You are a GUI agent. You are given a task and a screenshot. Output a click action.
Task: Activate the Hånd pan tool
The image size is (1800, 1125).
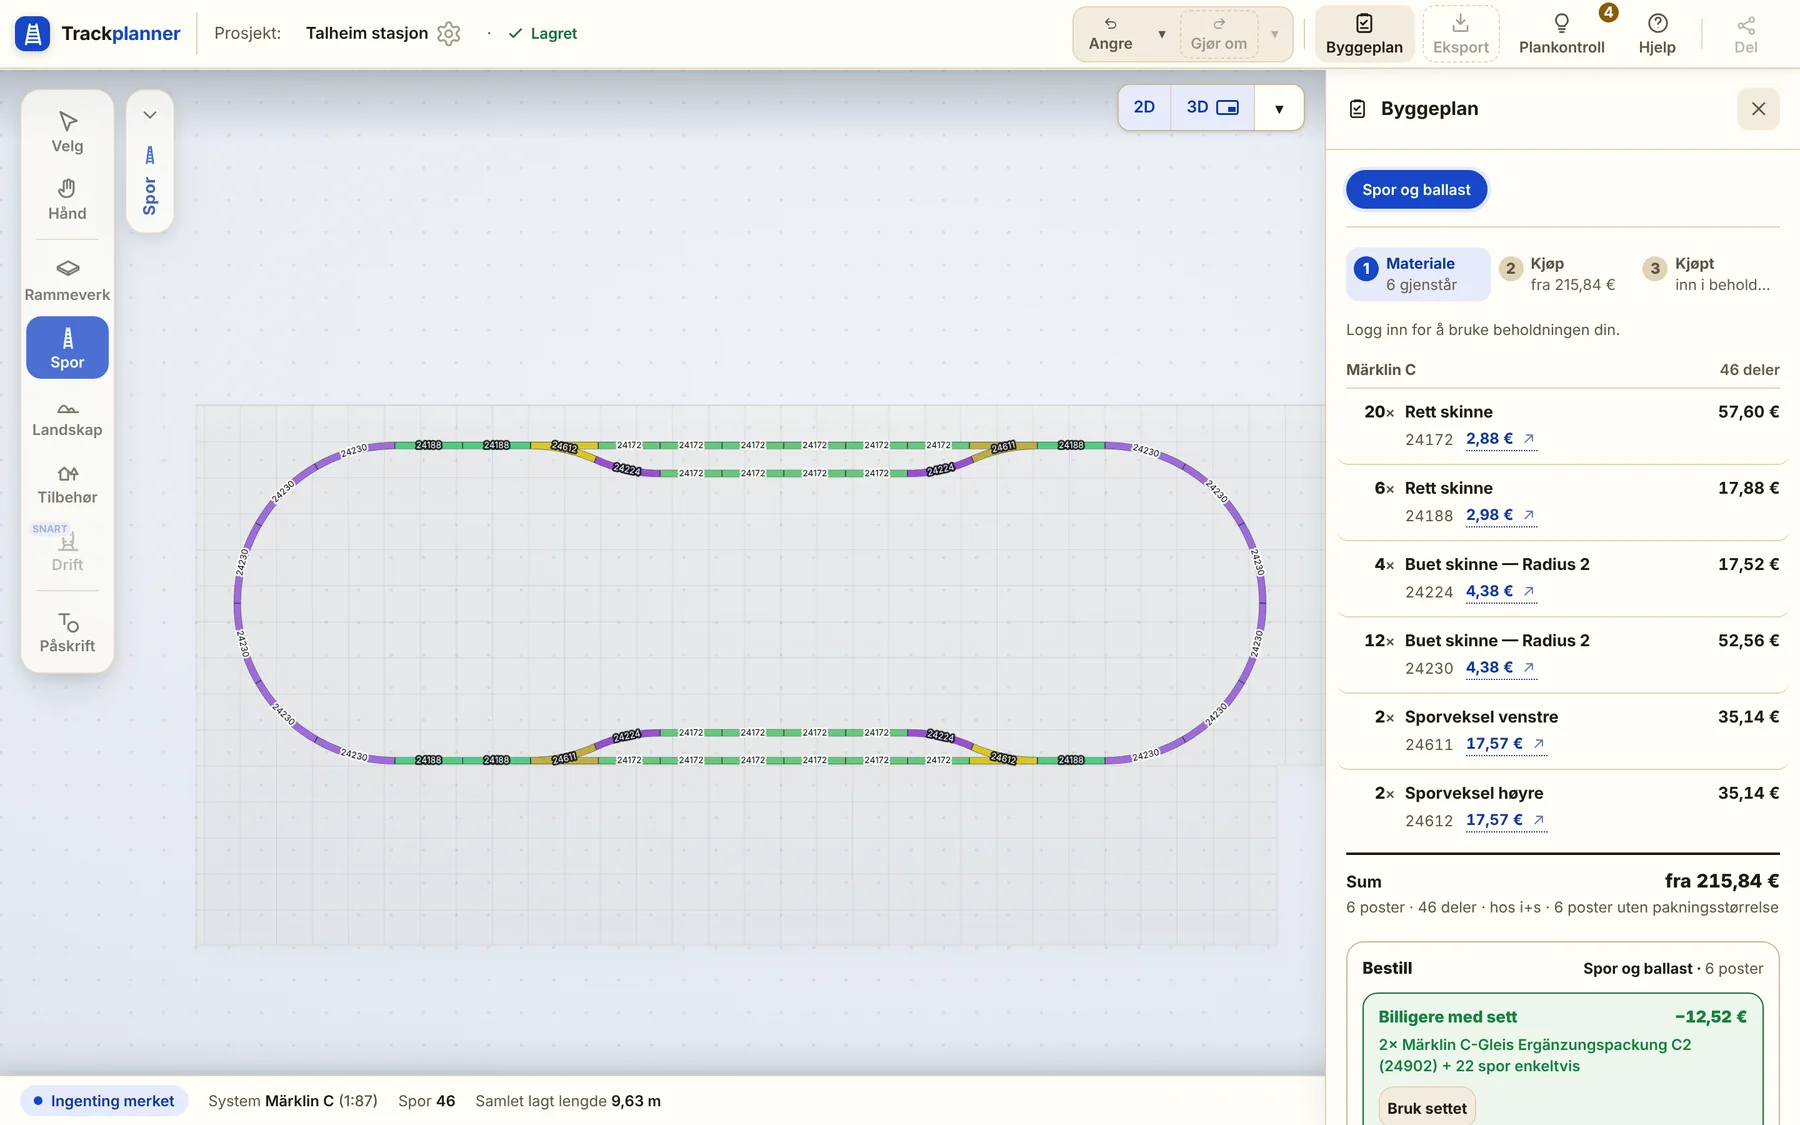67,199
